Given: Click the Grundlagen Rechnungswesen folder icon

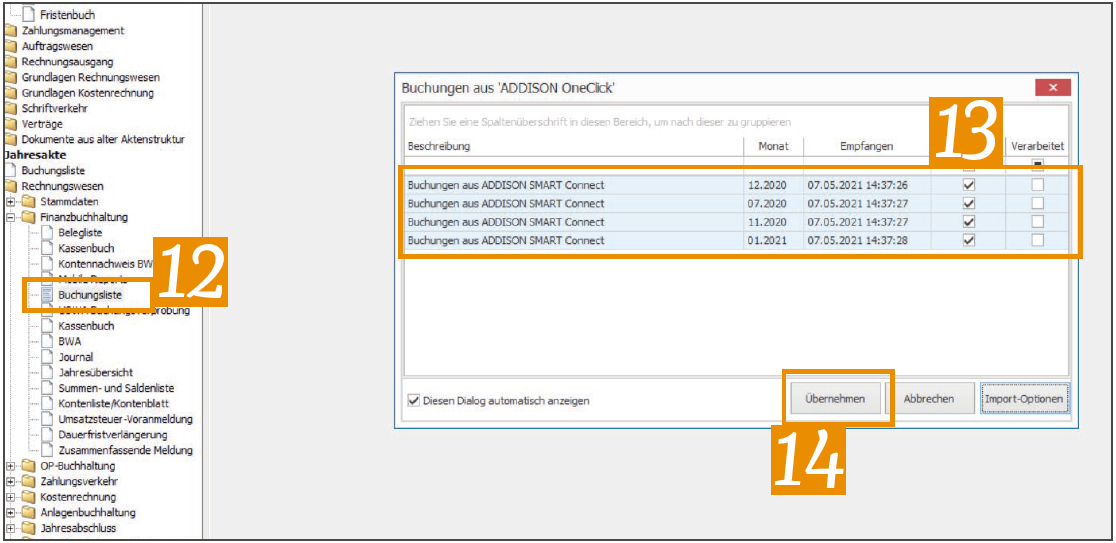Looking at the screenshot, I should (11, 78).
